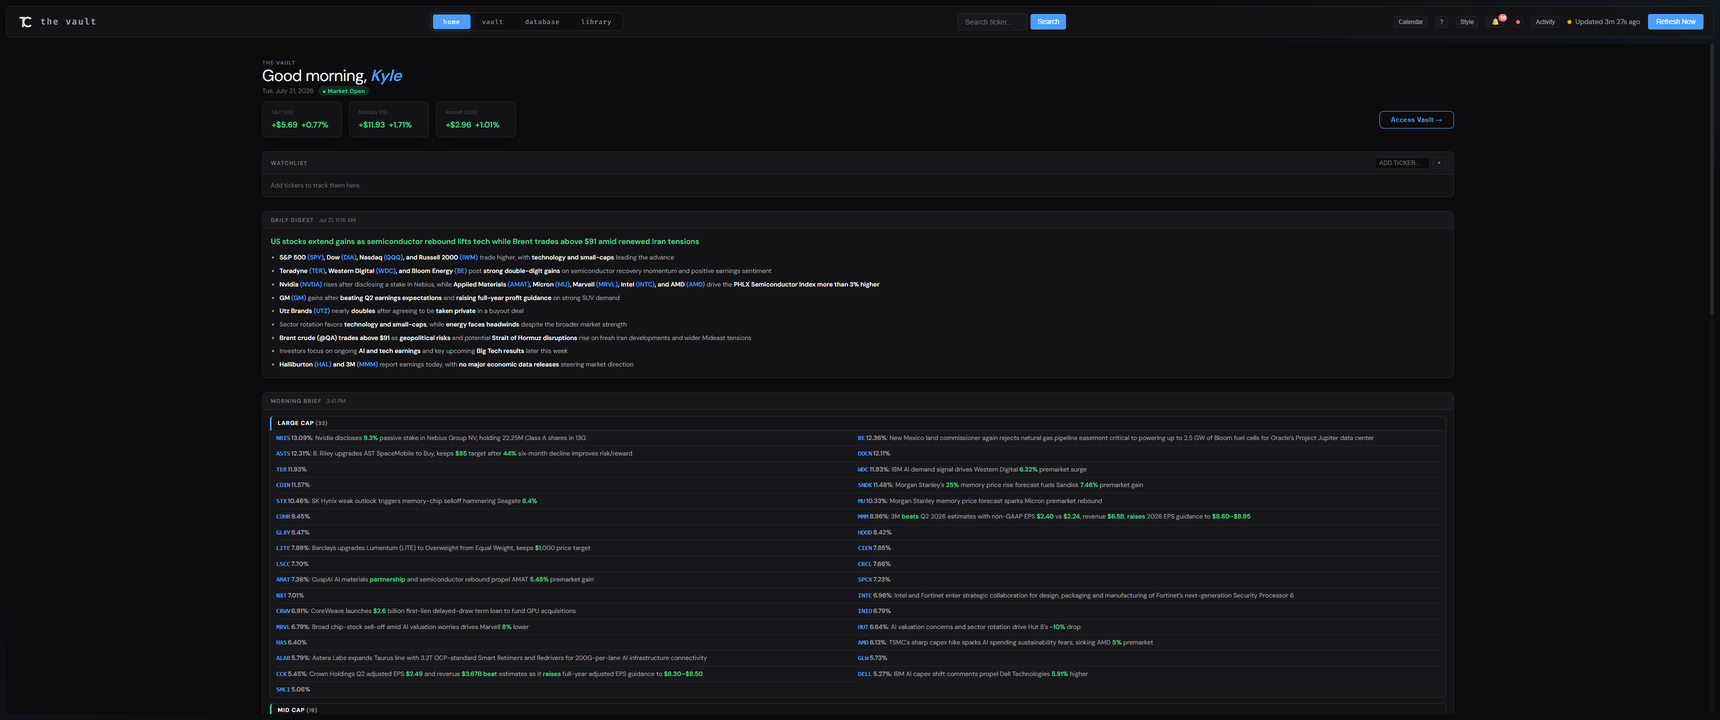Click the TER ticker in Large Cap
1720x720 pixels.
pos(281,470)
